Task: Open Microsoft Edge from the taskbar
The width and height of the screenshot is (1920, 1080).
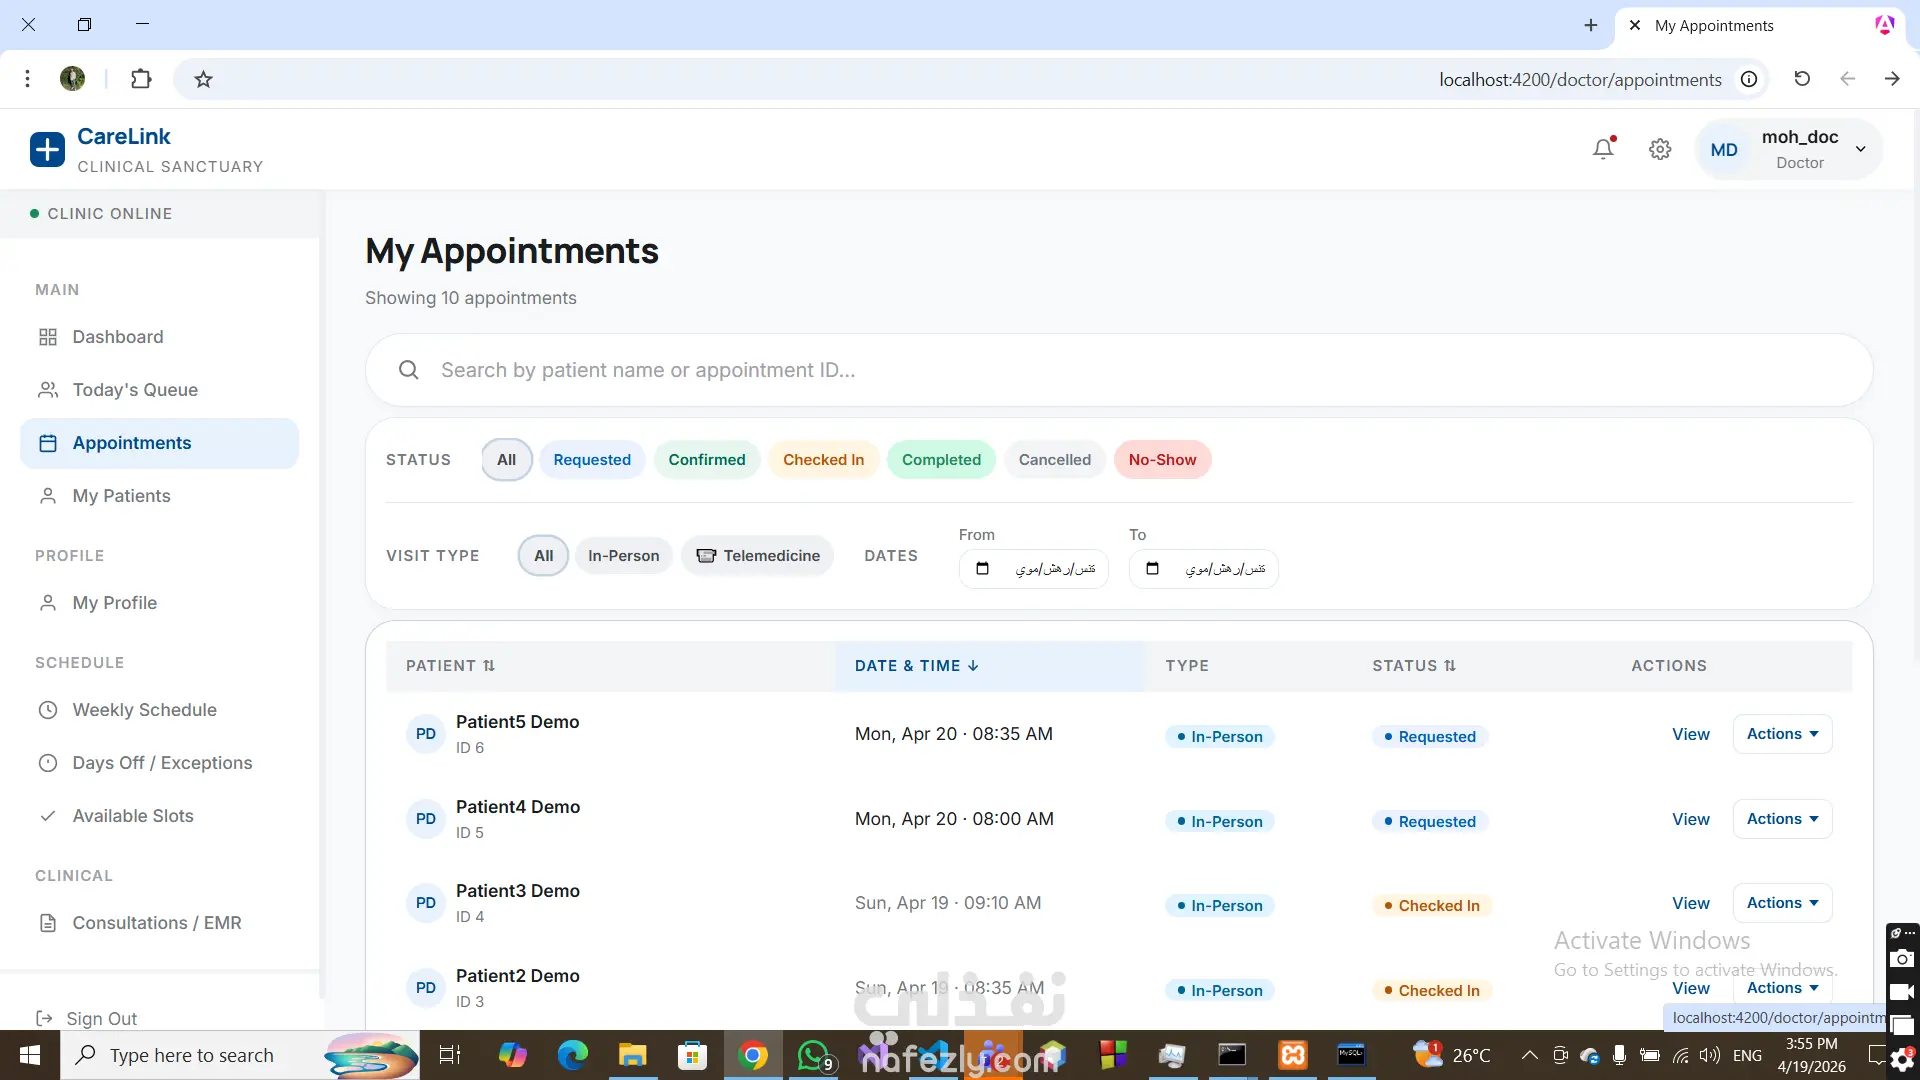Action: click(x=572, y=1055)
